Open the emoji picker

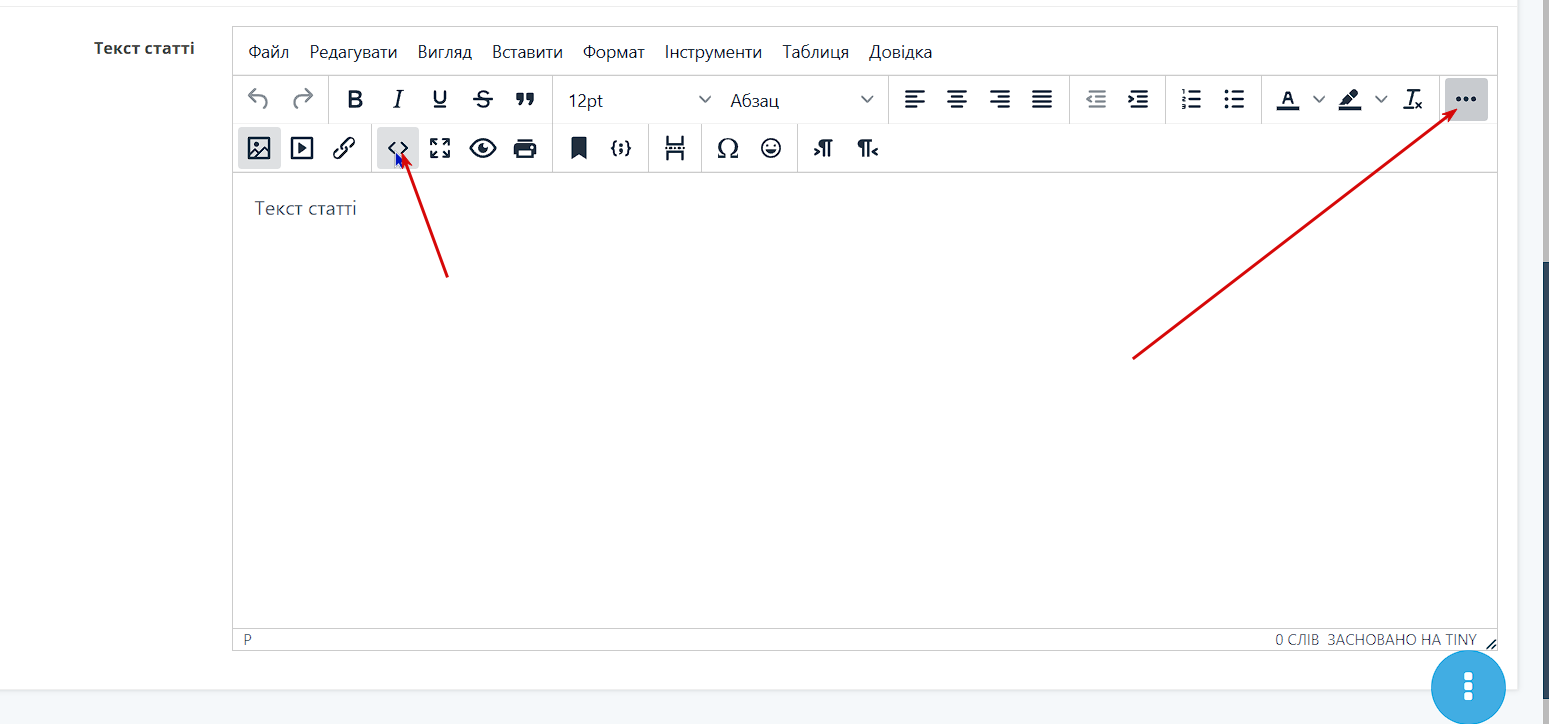(771, 148)
